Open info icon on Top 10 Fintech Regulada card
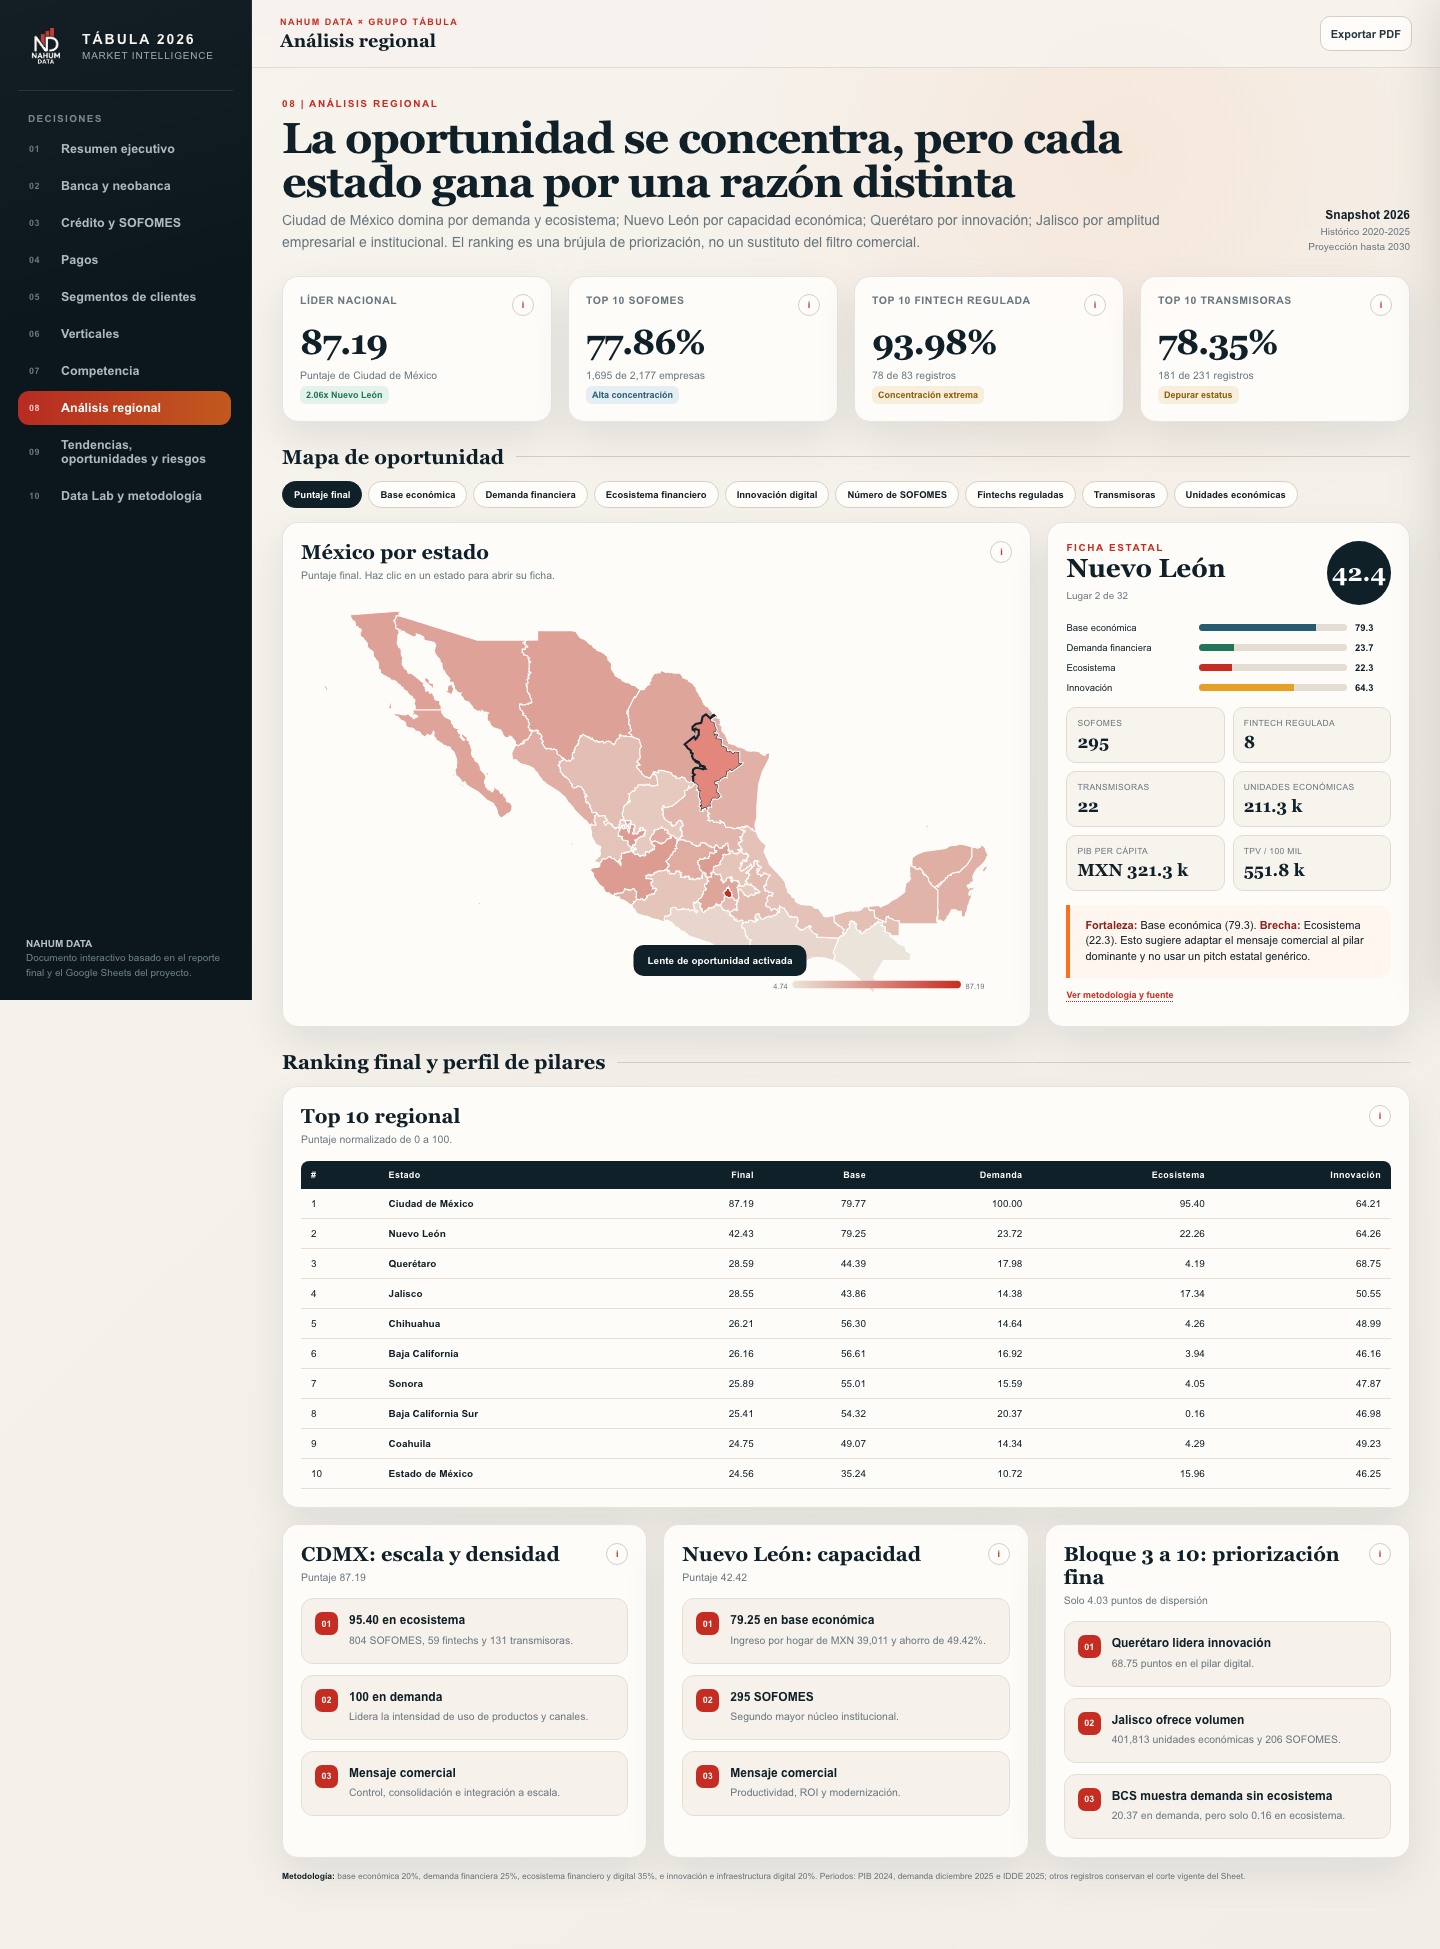 (x=1095, y=305)
